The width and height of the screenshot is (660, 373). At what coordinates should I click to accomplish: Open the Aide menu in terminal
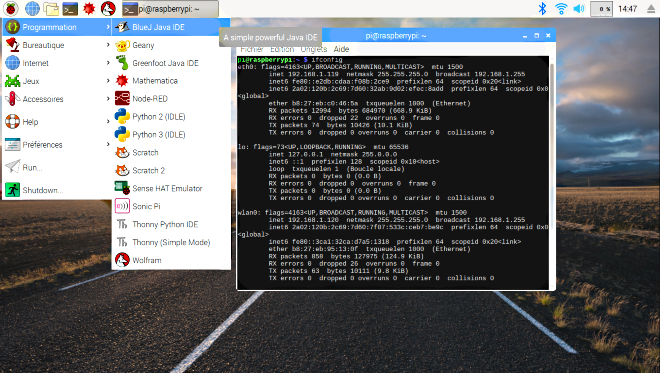[341, 49]
